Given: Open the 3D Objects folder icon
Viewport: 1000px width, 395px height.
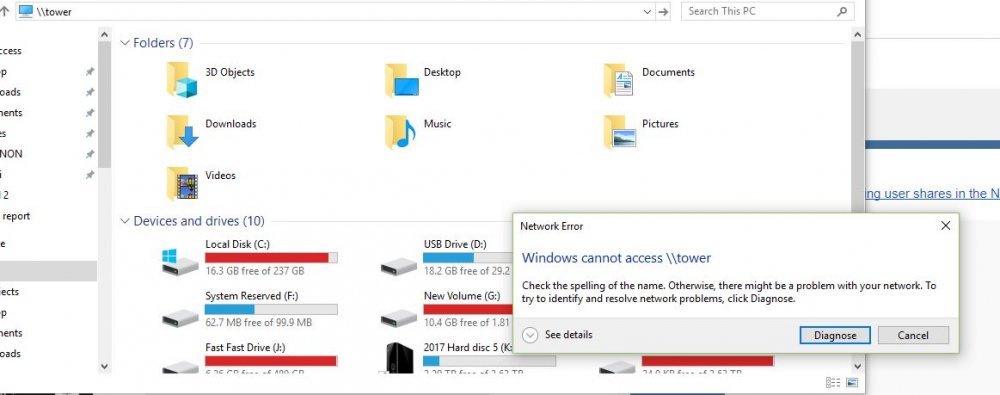Looking at the screenshot, I should coord(182,80).
